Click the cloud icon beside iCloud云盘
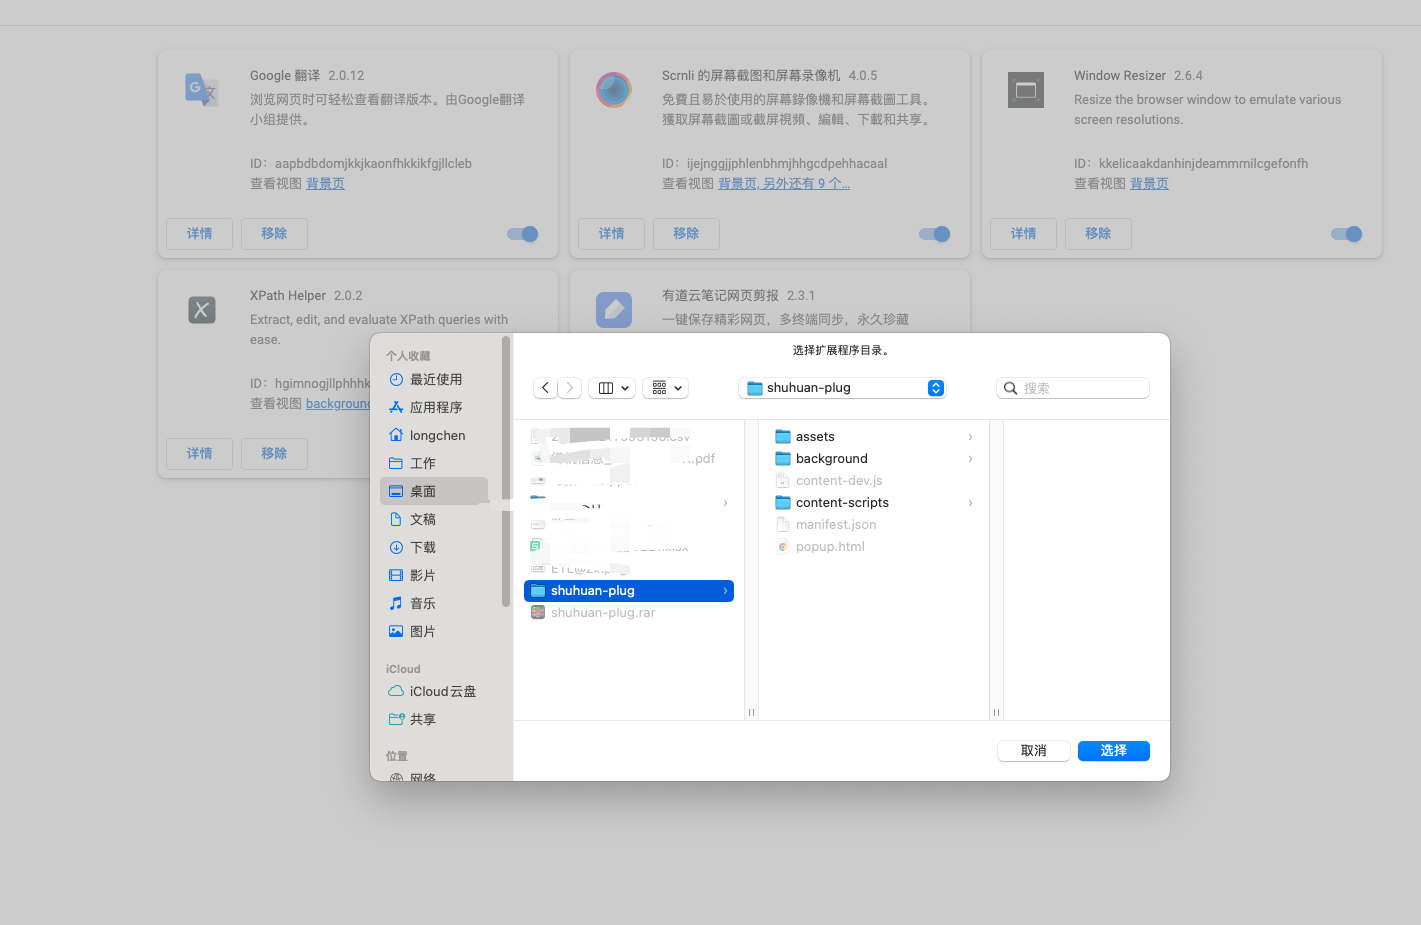The width and height of the screenshot is (1421, 925). (396, 692)
